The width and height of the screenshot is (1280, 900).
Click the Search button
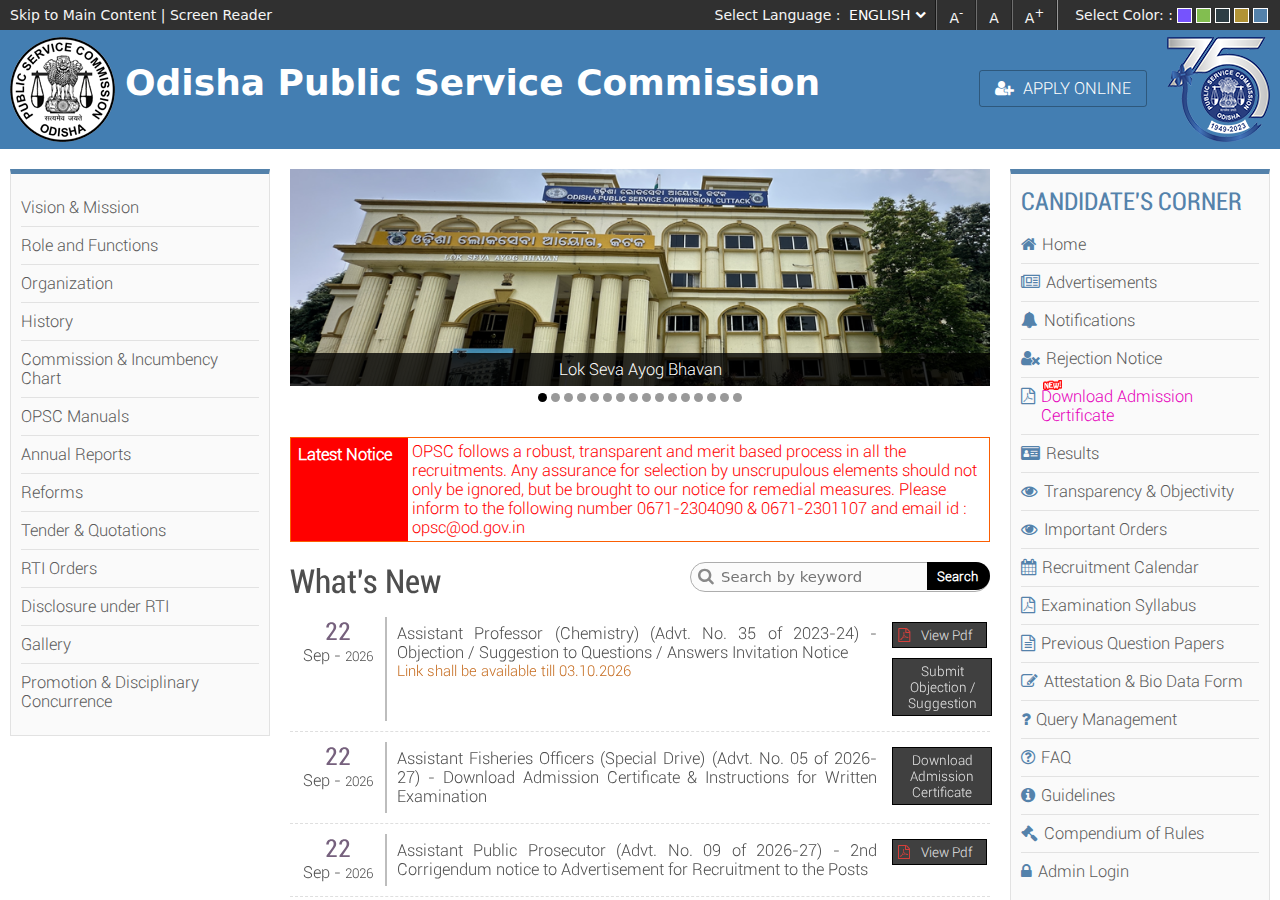pyautogui.click(x=958, y=577)
